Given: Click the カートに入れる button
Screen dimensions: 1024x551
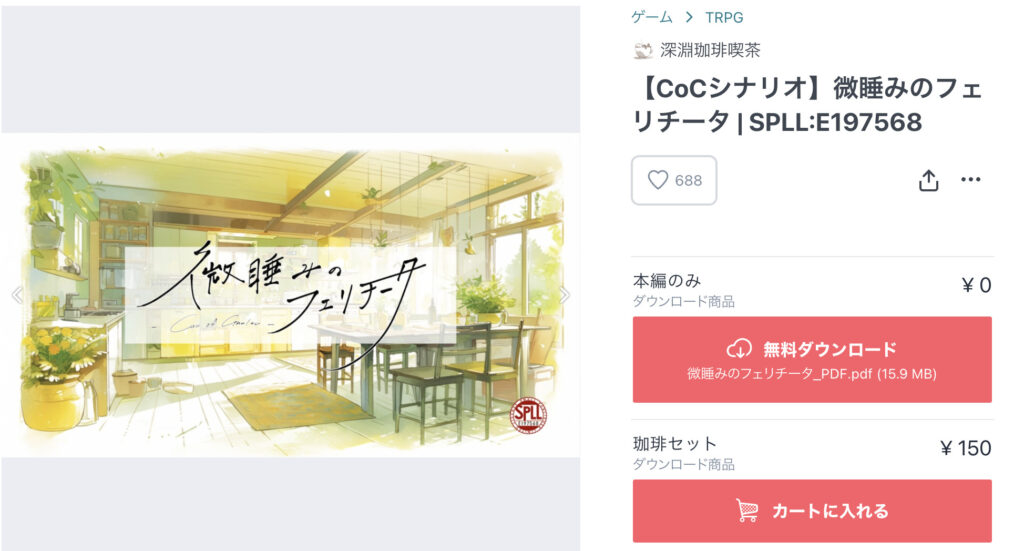Looking at the screenshot, I should click(812, 511).
